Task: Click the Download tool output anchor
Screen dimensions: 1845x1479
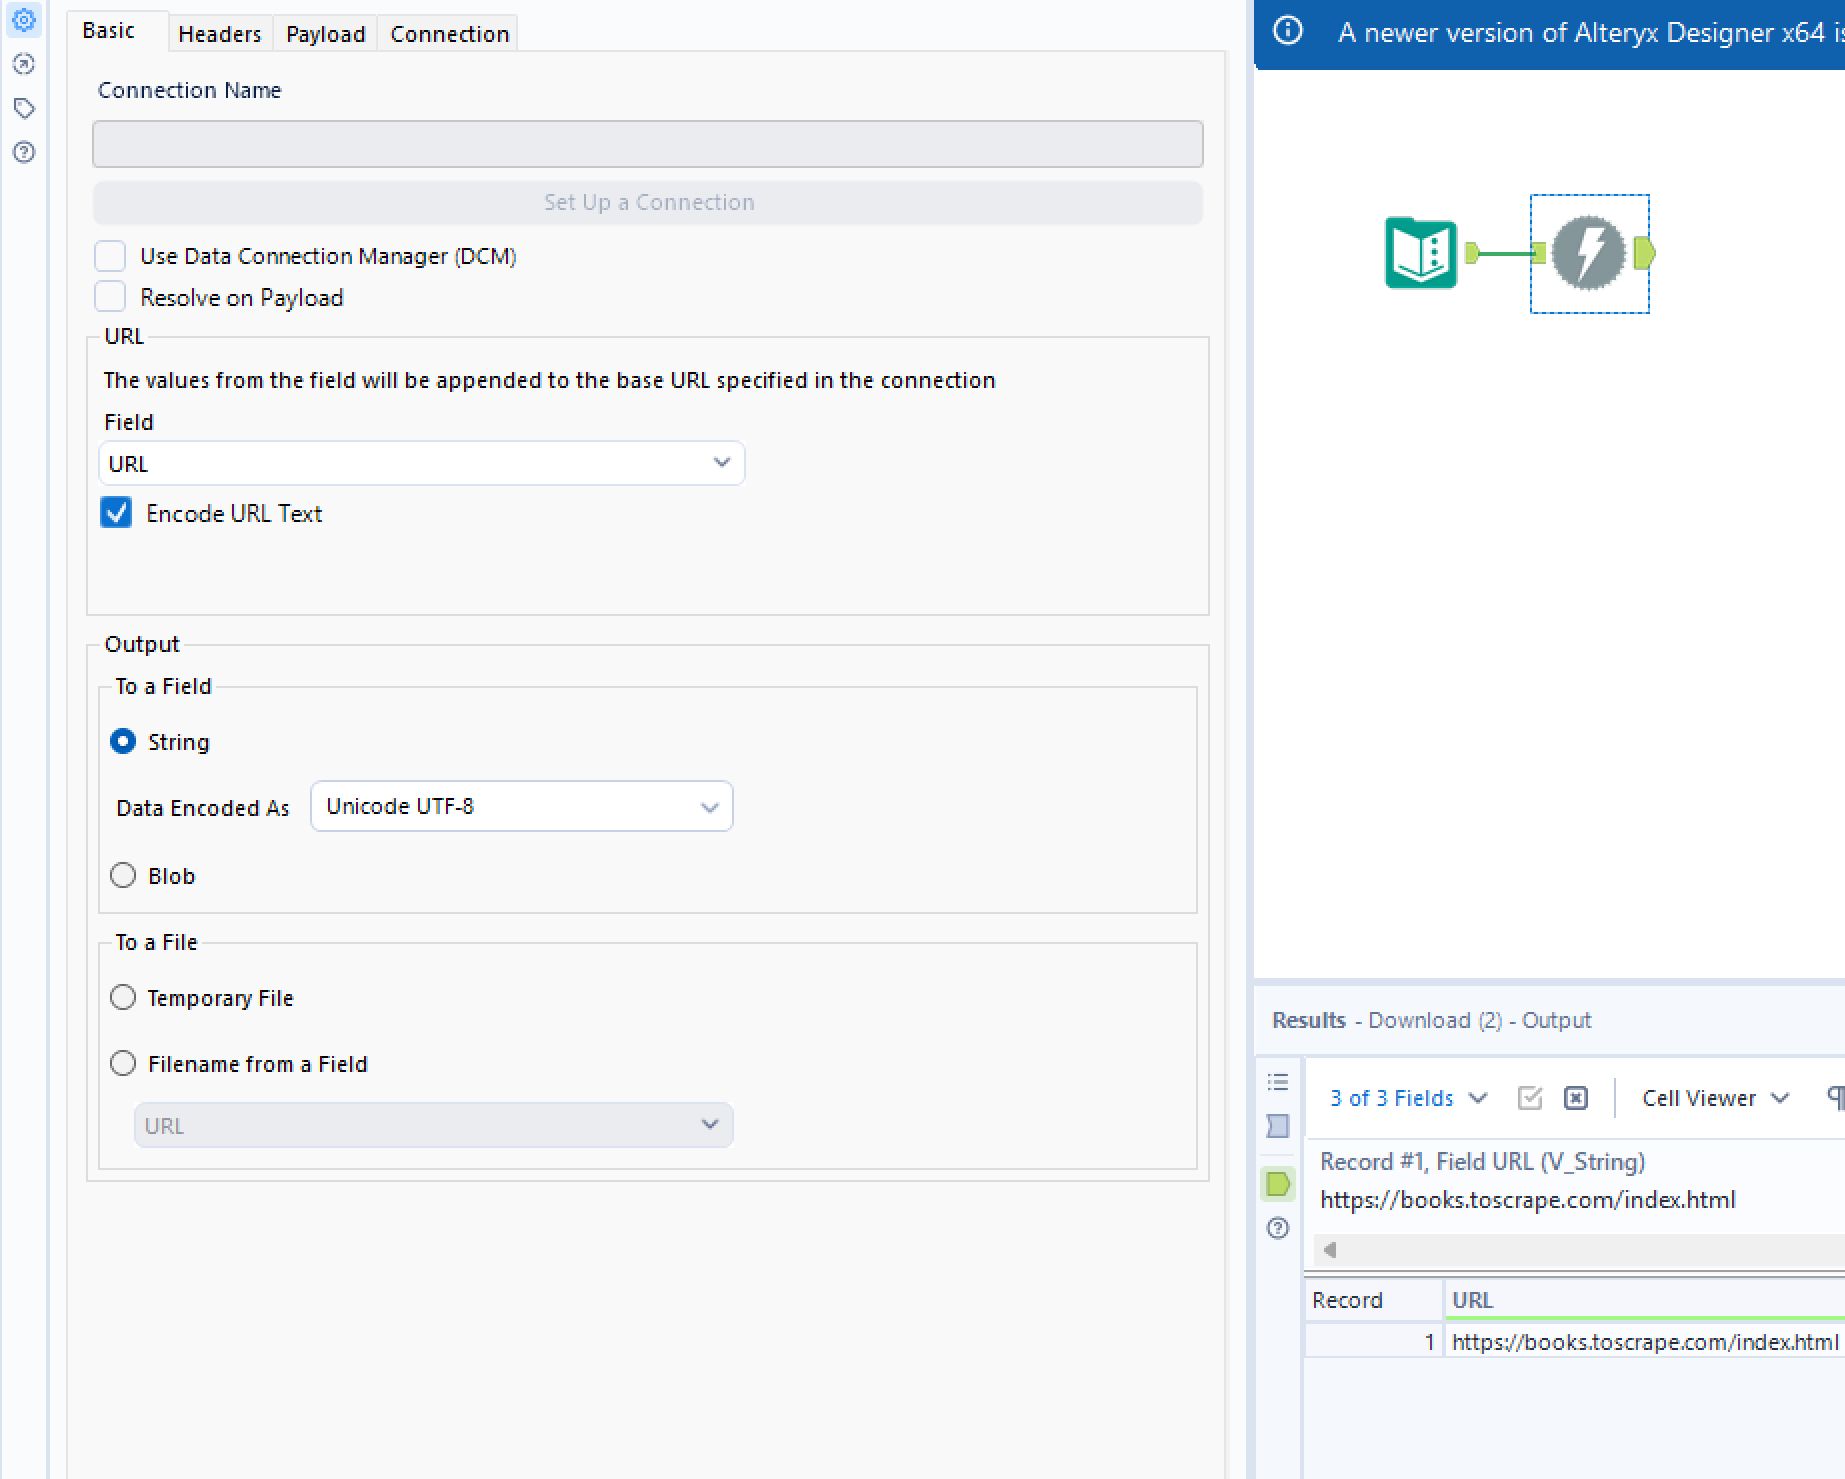Action: pyautogui.click(x=1644, y=253)
